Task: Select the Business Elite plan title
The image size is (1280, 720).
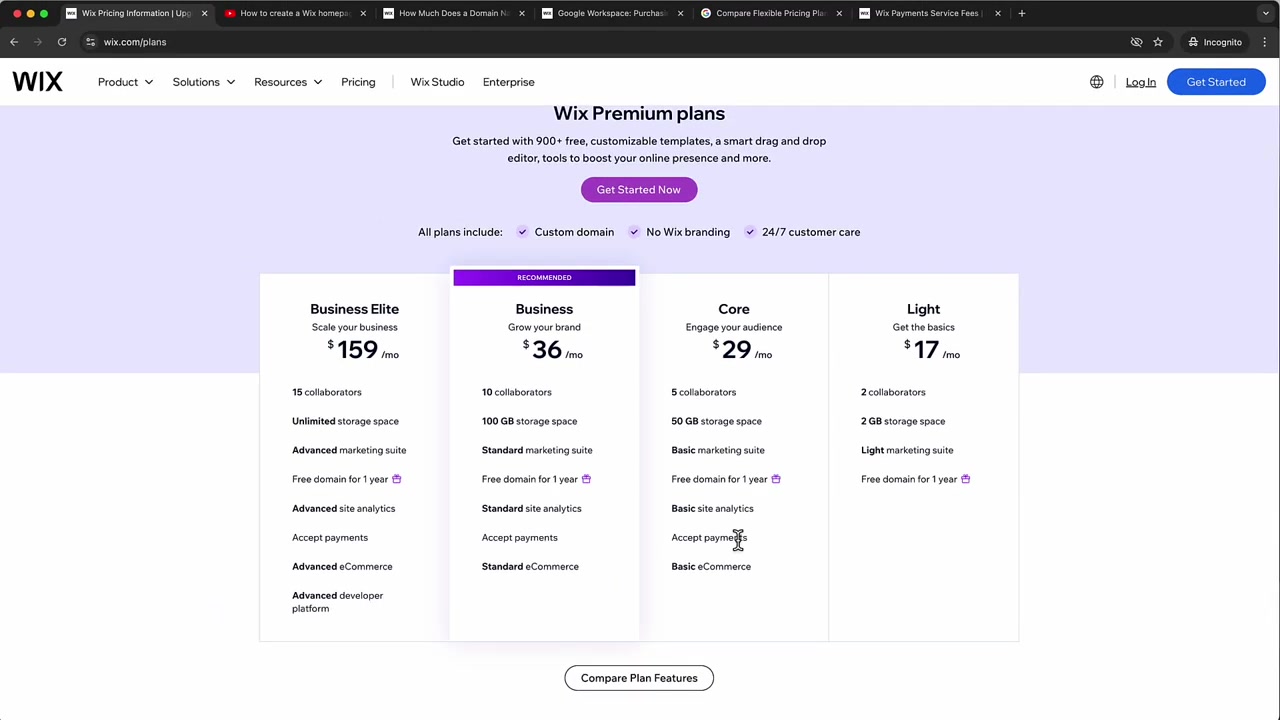Action: click(354, 309)
